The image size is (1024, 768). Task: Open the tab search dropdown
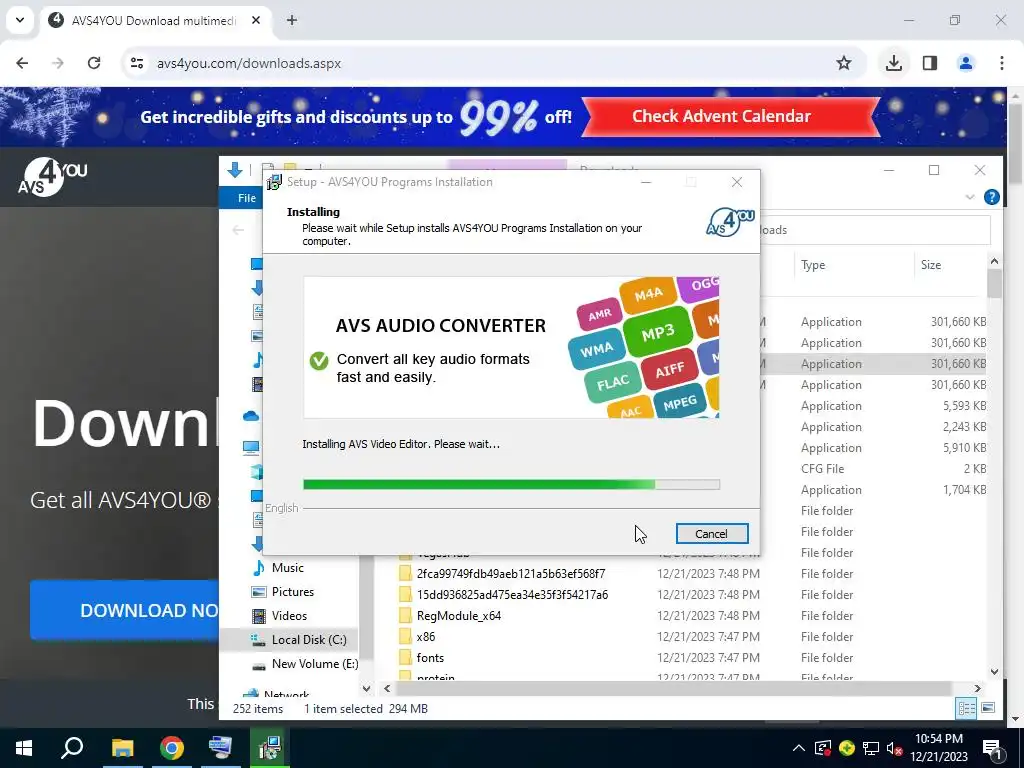(20, 20)
